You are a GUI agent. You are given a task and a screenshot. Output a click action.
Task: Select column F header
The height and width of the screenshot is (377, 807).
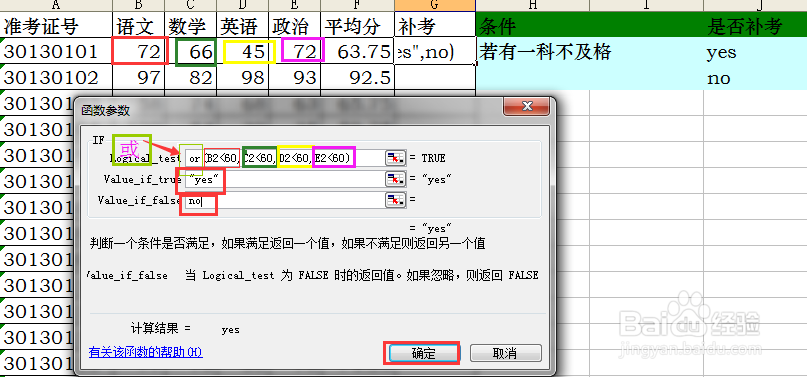pos(358,5)
